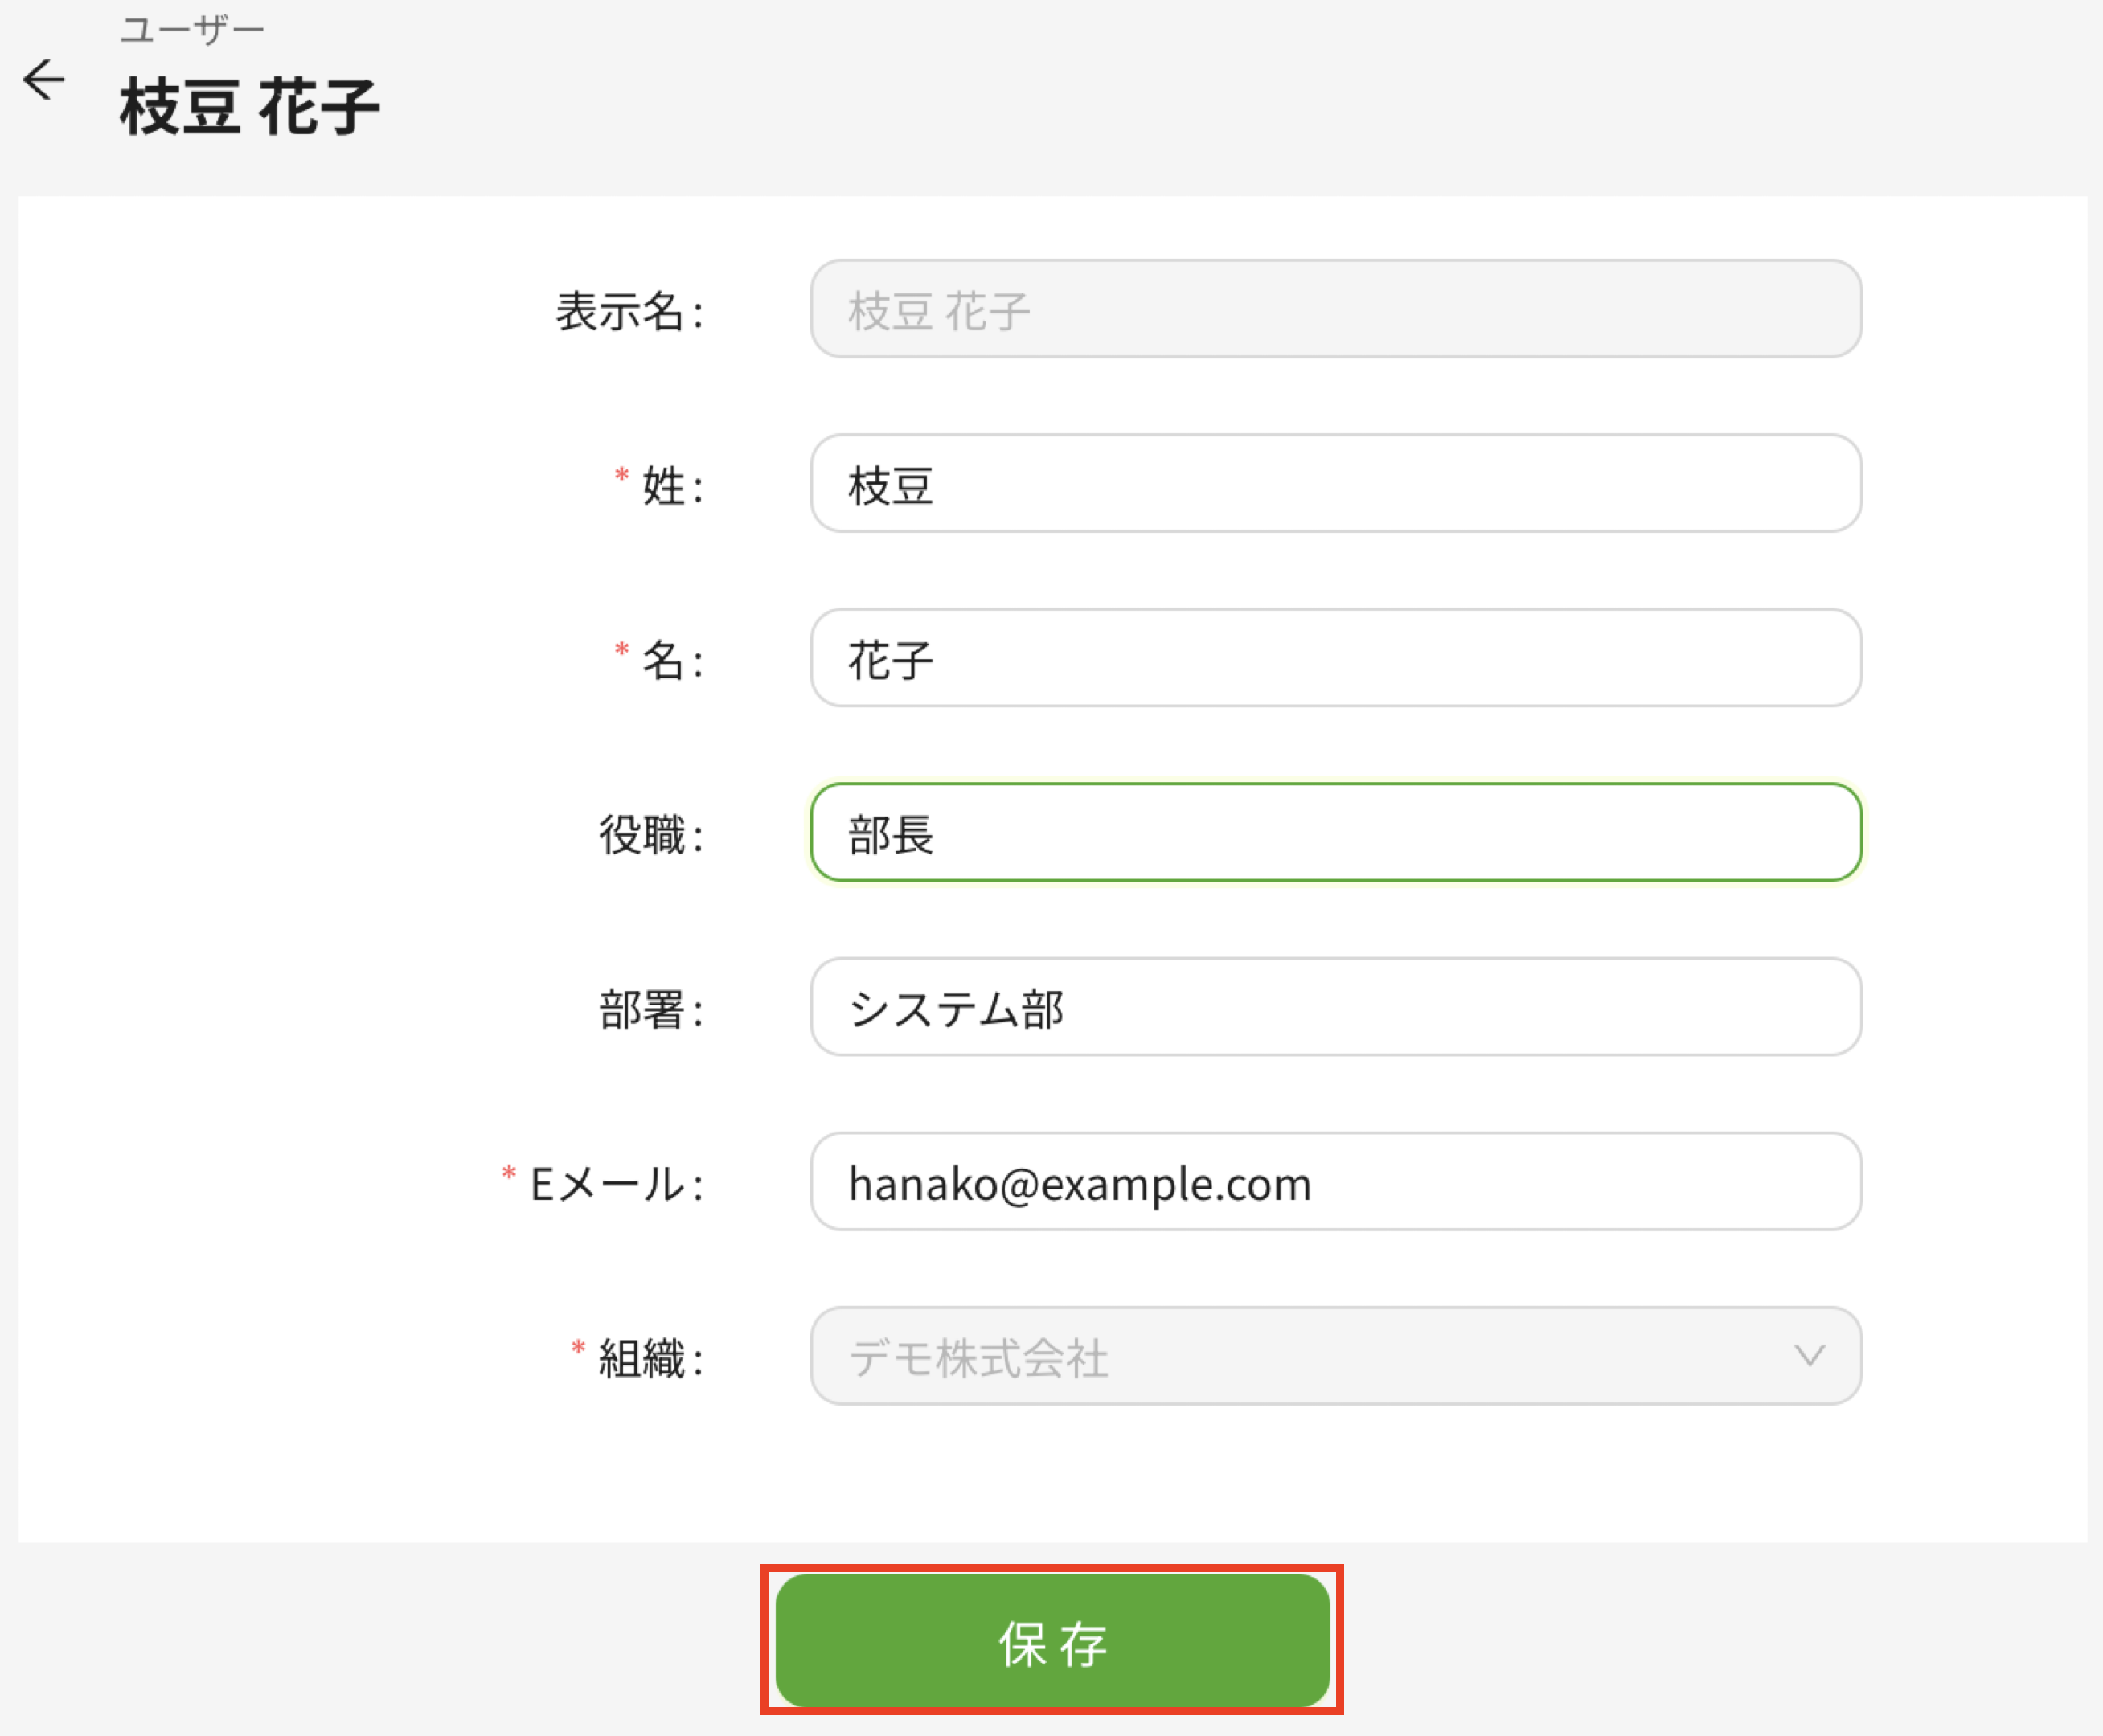Click the 役職 field showing 部長
Image resolution: width=2103 pixels, height=1736 pixels.
coord(1335,832)
